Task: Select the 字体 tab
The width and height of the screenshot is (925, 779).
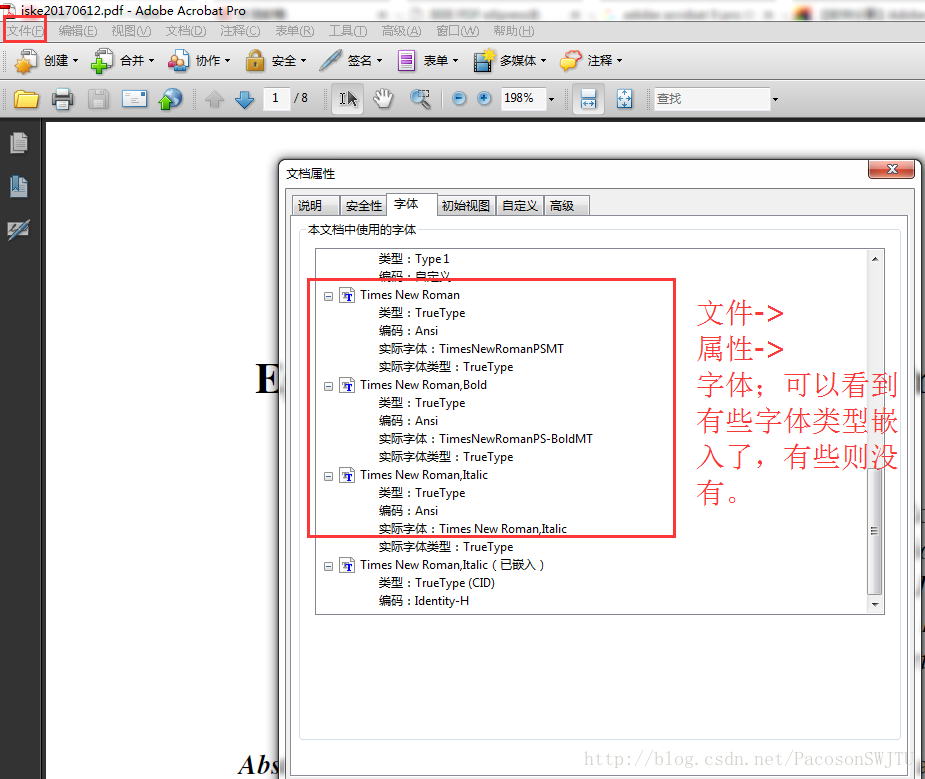Action: (411, 204)
